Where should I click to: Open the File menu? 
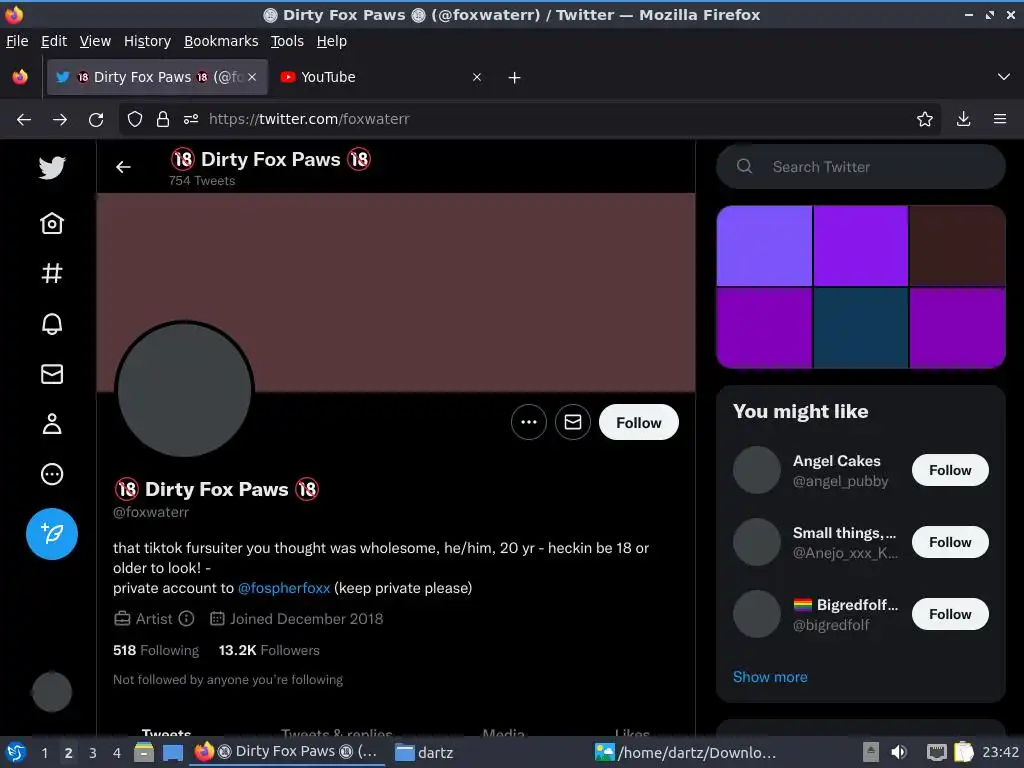pyautogui.click(x=17, y=41)
